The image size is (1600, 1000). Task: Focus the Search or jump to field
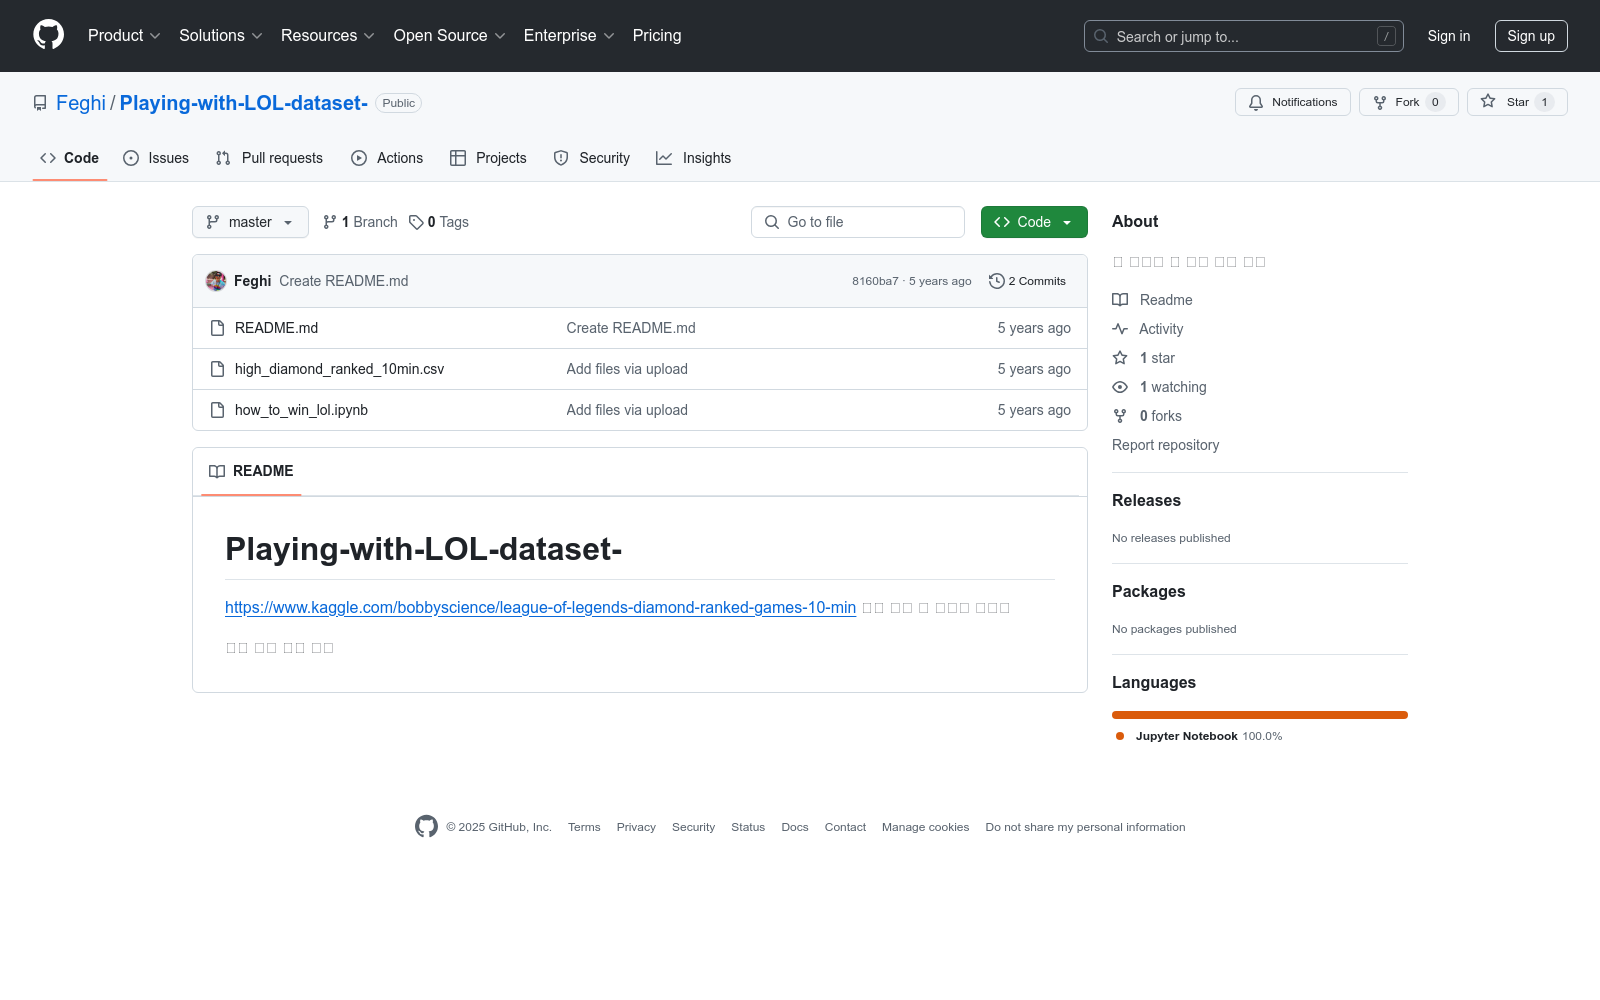1244,36
